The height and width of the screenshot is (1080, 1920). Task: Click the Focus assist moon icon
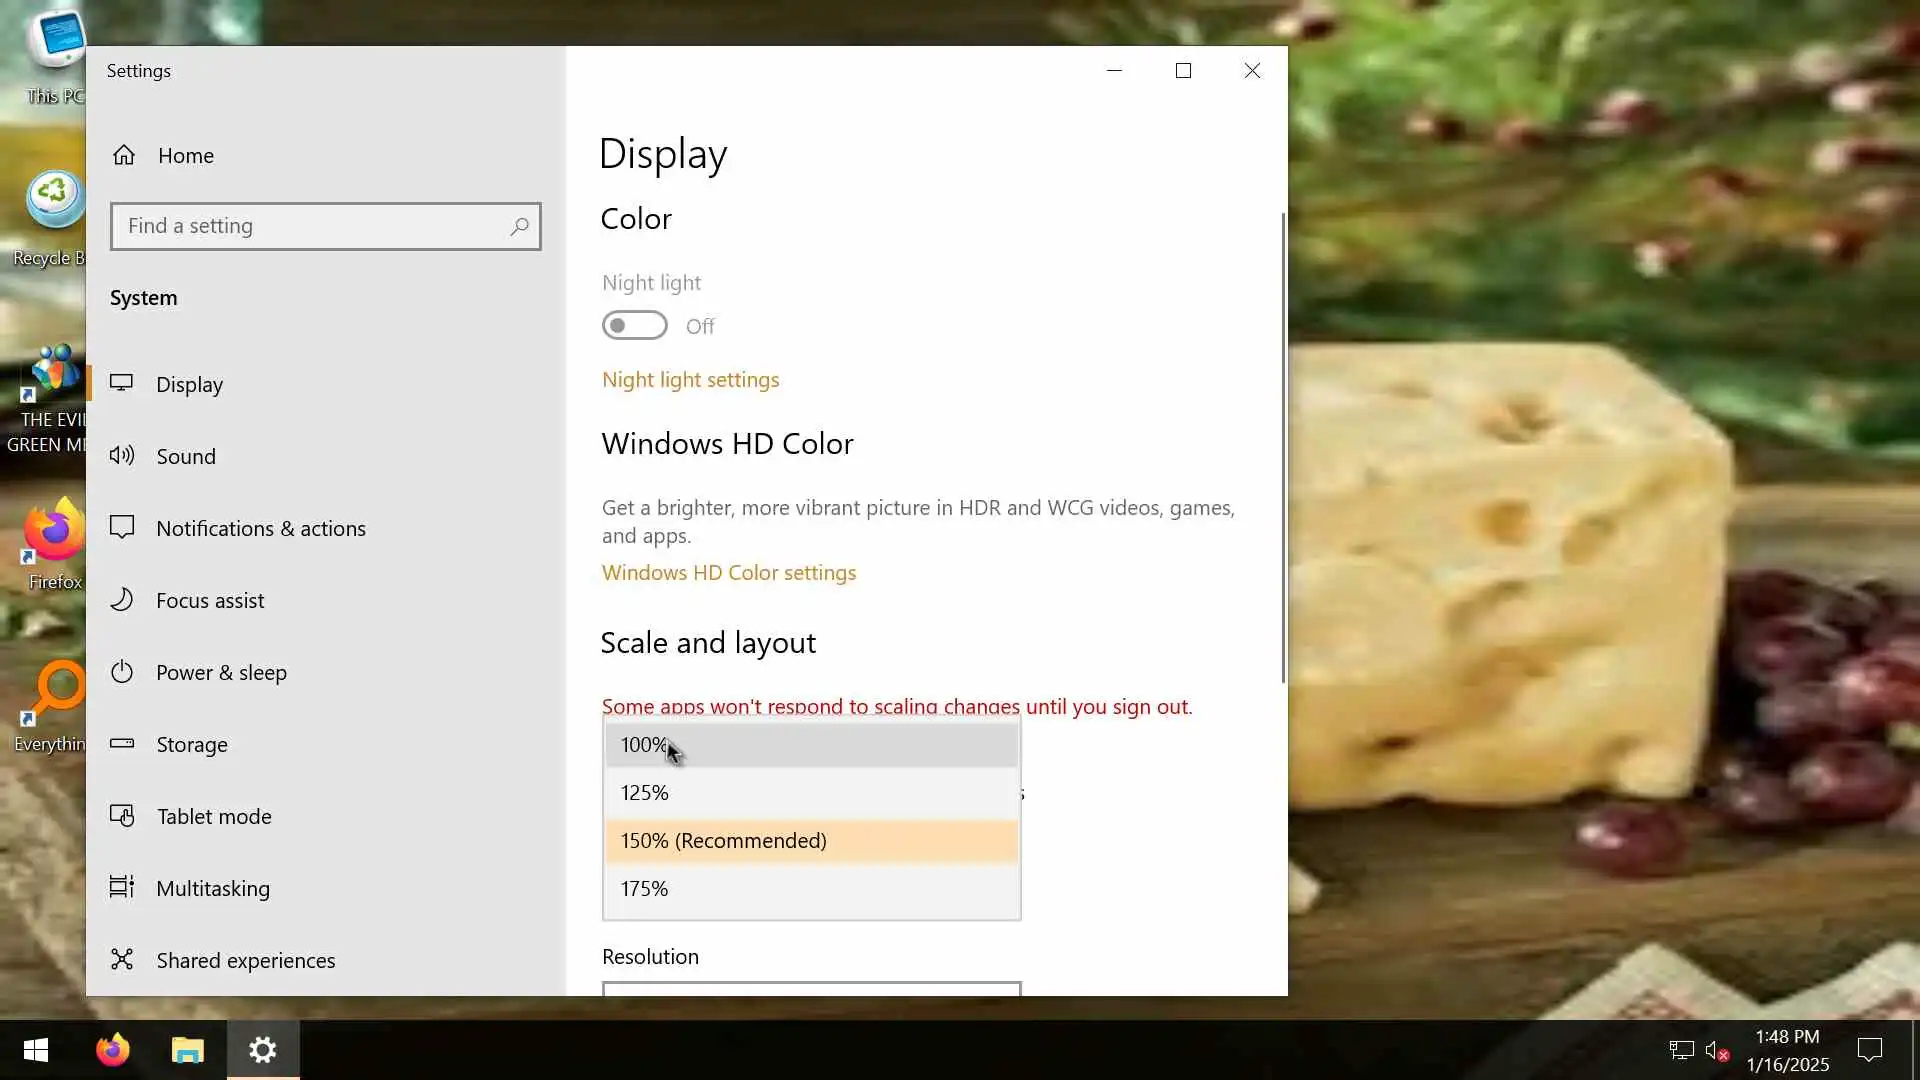(122, 600)
